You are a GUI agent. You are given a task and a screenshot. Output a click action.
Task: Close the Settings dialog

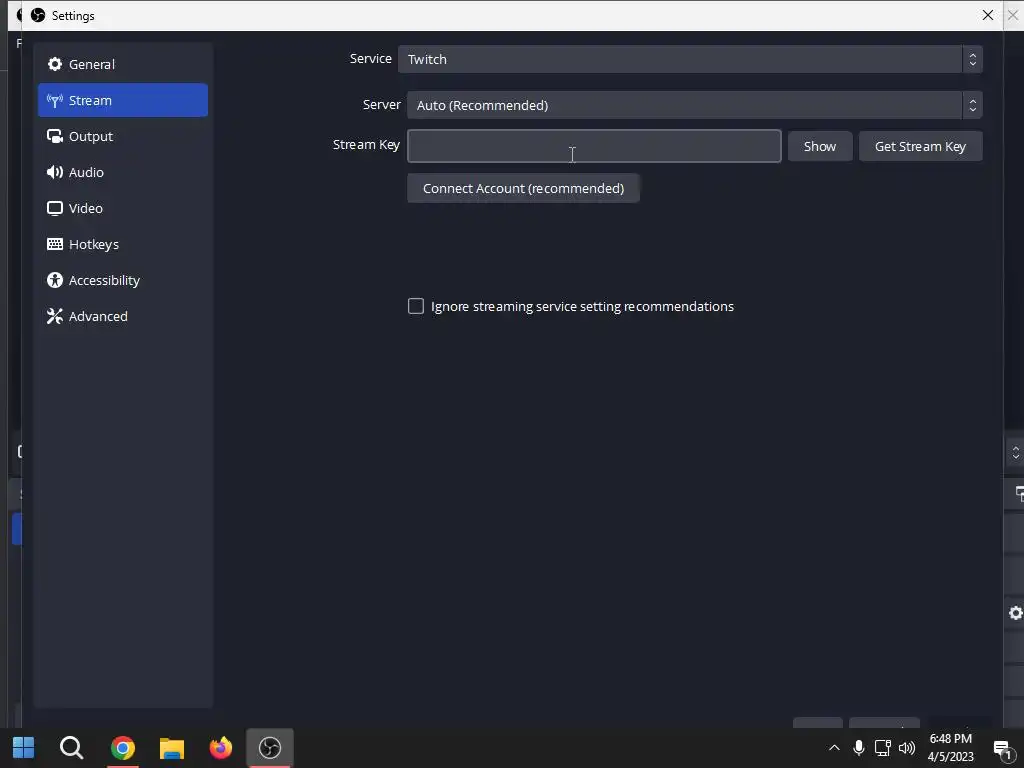[987, 15]
